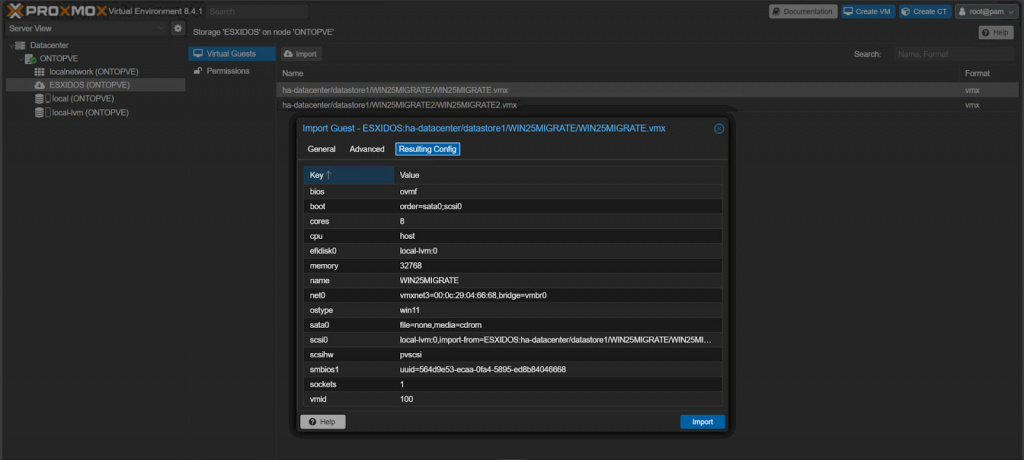
Task: Select the name WIN25MIGRATE row
Action: coord(513,280)
